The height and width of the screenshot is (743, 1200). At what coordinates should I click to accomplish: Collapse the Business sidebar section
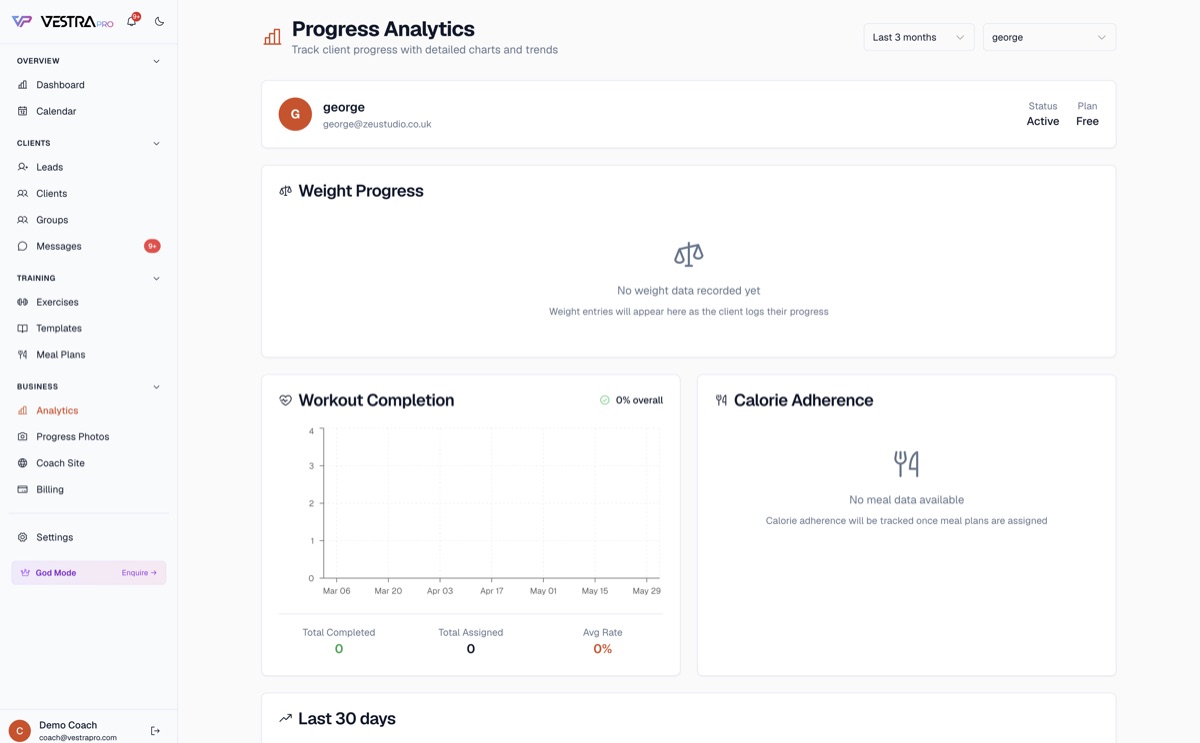[156, 386]
